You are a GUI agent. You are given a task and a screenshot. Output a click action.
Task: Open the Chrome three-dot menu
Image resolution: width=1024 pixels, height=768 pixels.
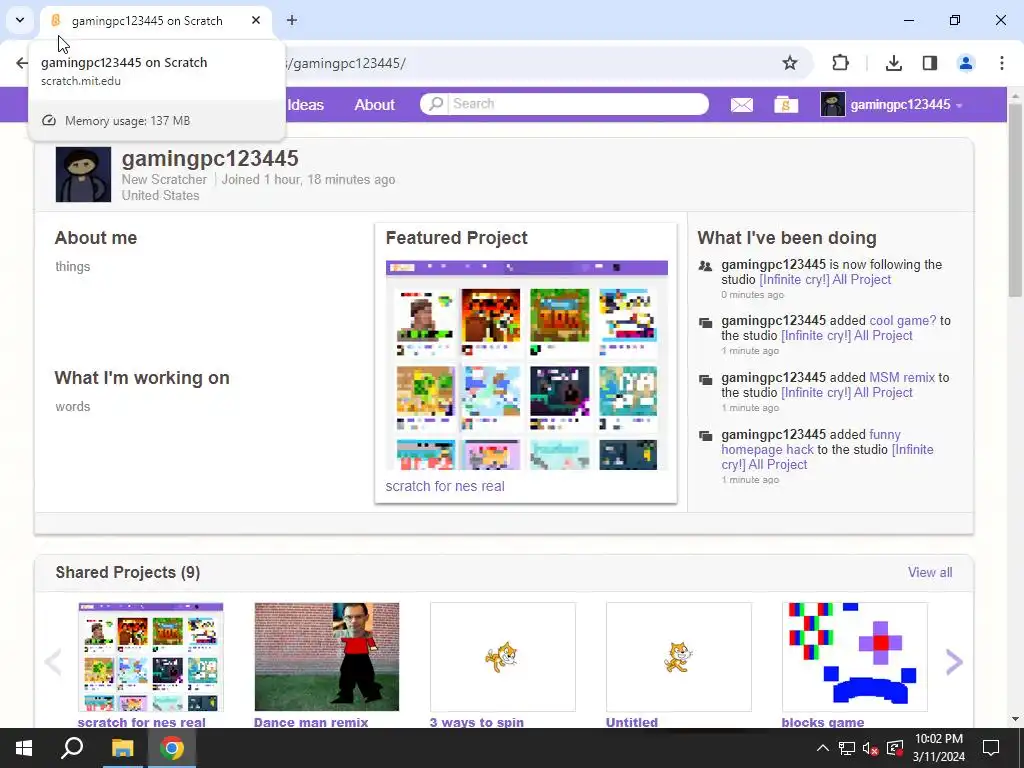coord(1001,63)
